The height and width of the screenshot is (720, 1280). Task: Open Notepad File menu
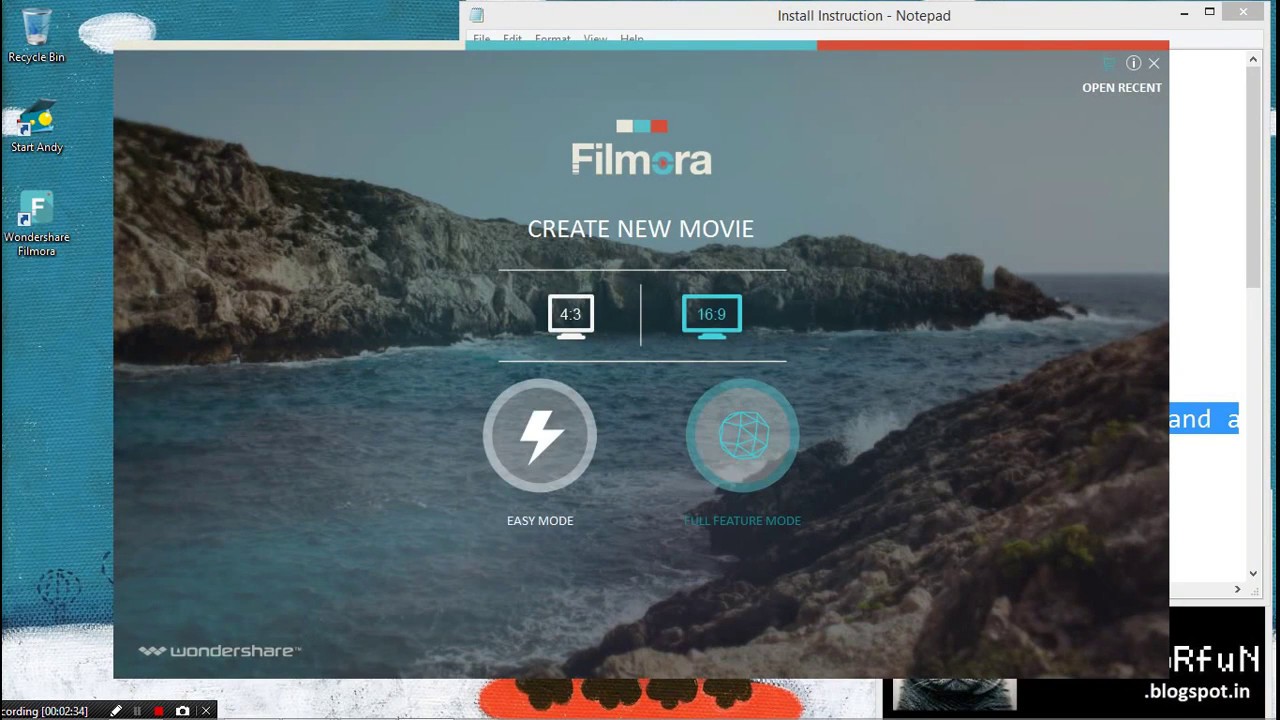(x=482, y=39)
